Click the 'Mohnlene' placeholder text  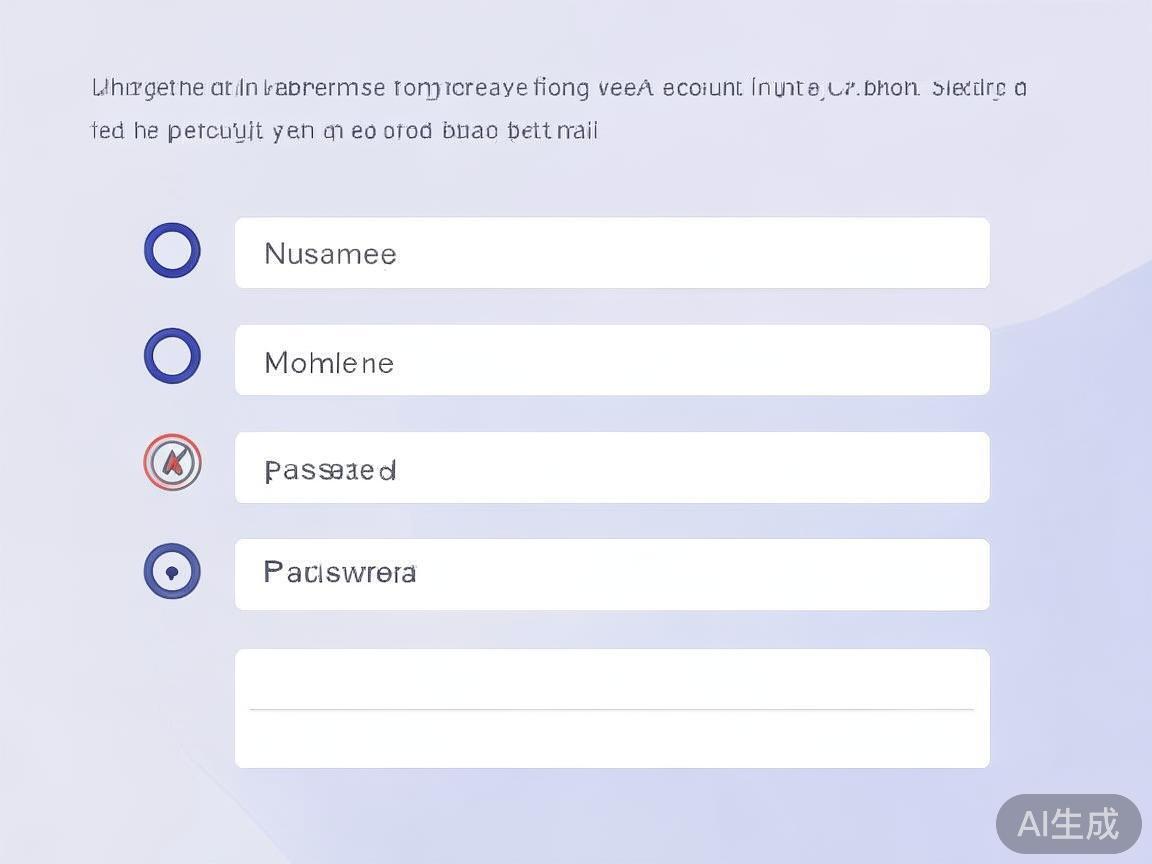tap(329, 362)
